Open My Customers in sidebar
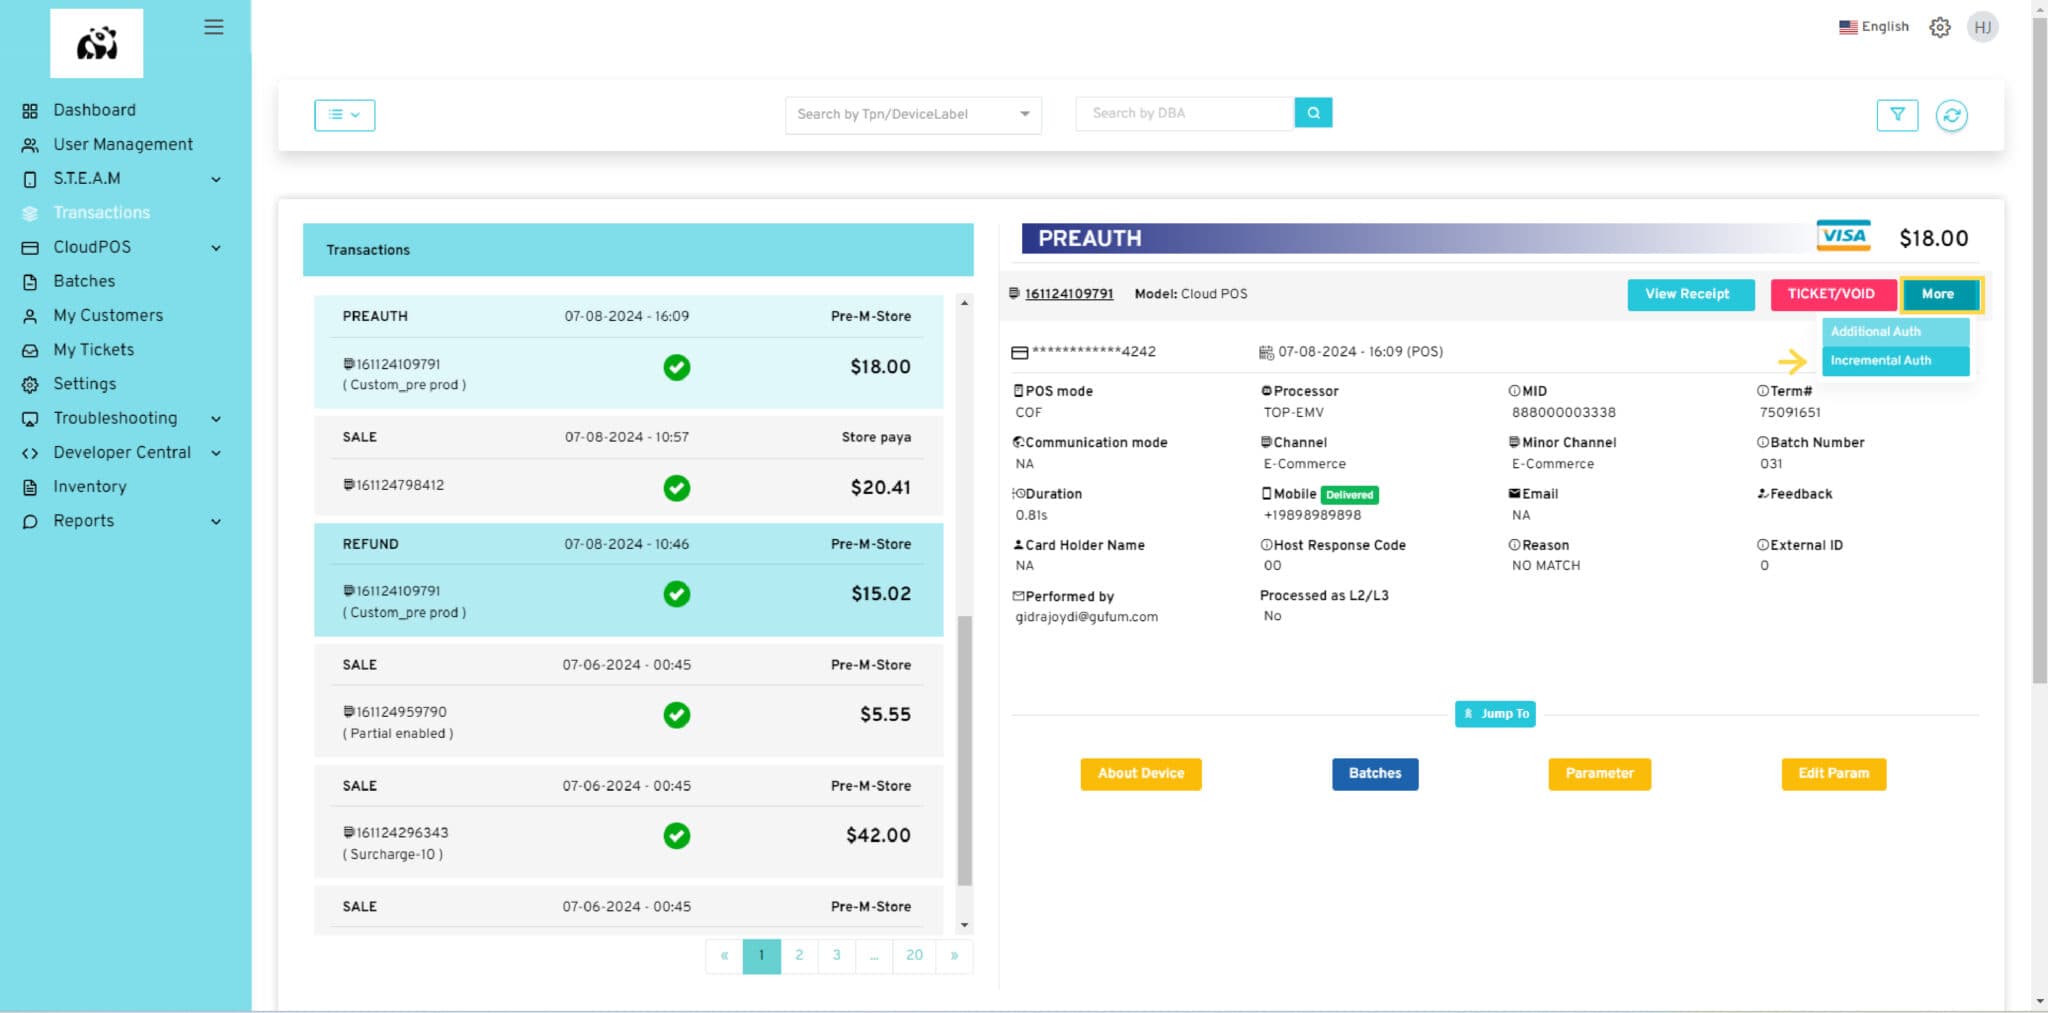This screenshot has height=1013, width=2048. (x=108, y=316)
